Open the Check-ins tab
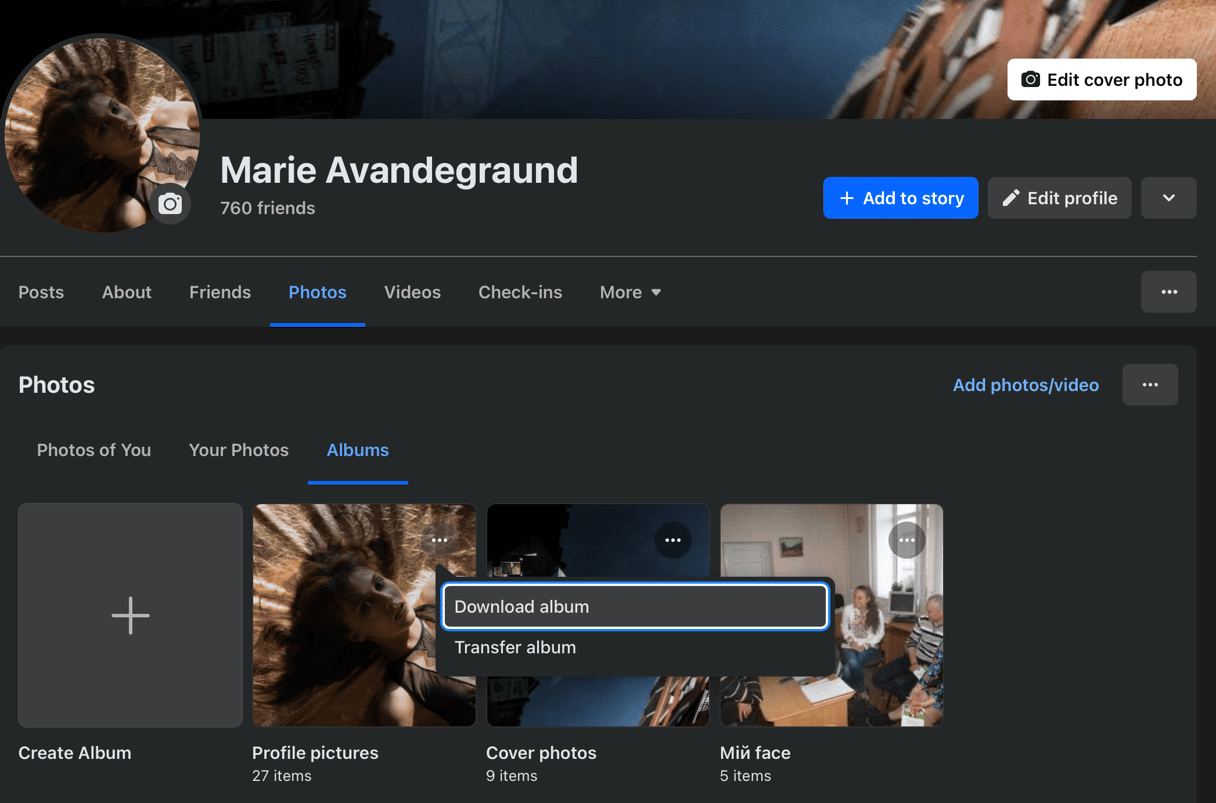Image resolution: width=1216 pixels, height=803 pixels. (x=520, y=292)
